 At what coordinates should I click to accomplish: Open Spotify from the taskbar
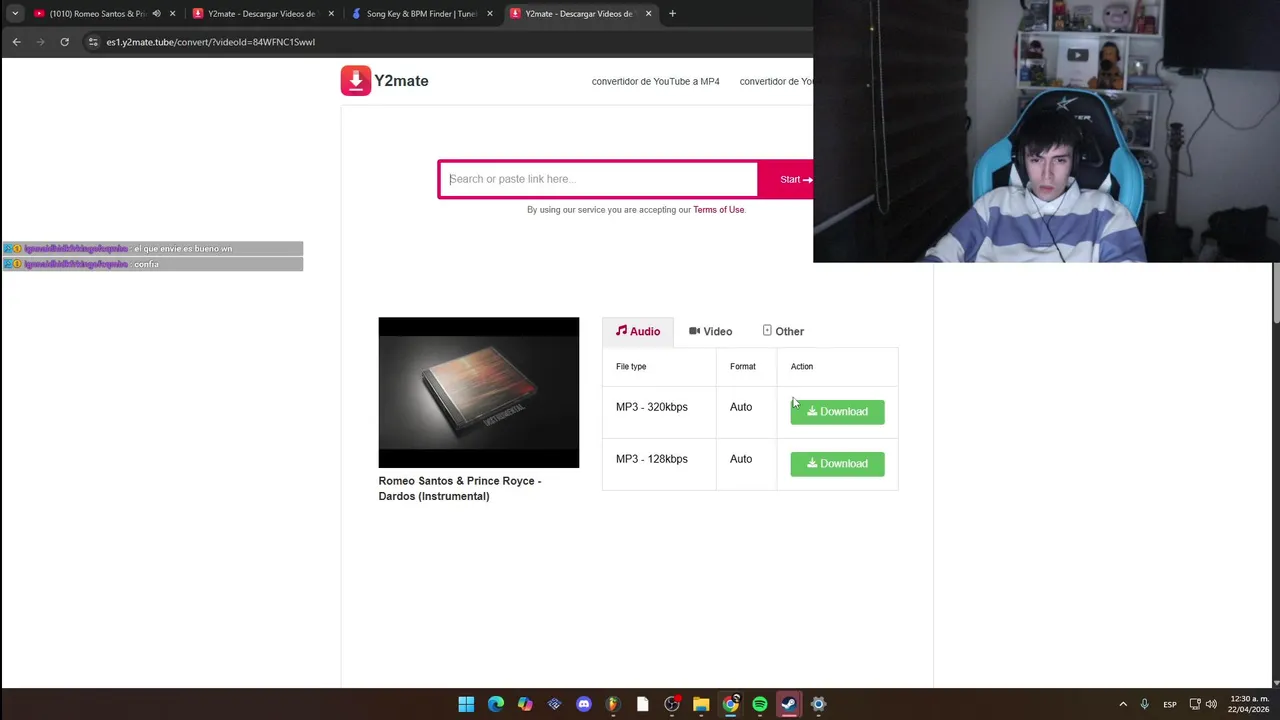760,704
